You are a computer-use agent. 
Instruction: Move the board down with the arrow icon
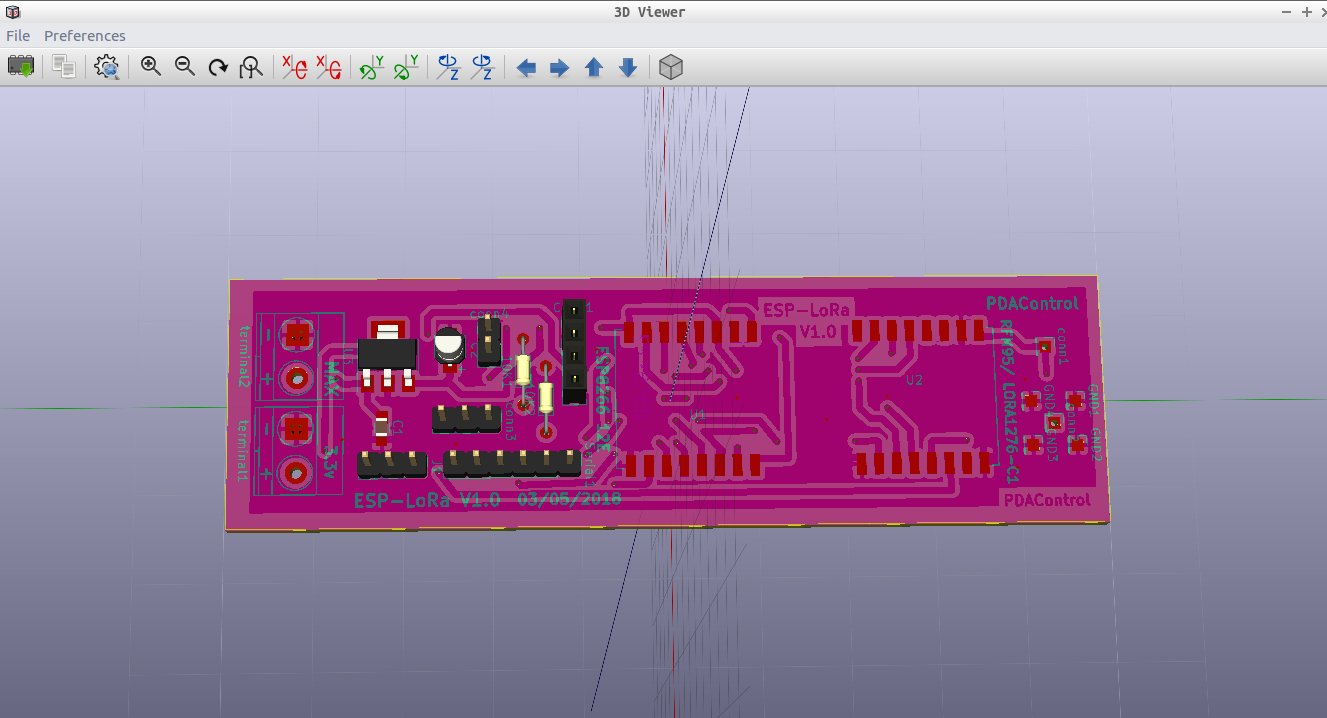click(628, 68)
